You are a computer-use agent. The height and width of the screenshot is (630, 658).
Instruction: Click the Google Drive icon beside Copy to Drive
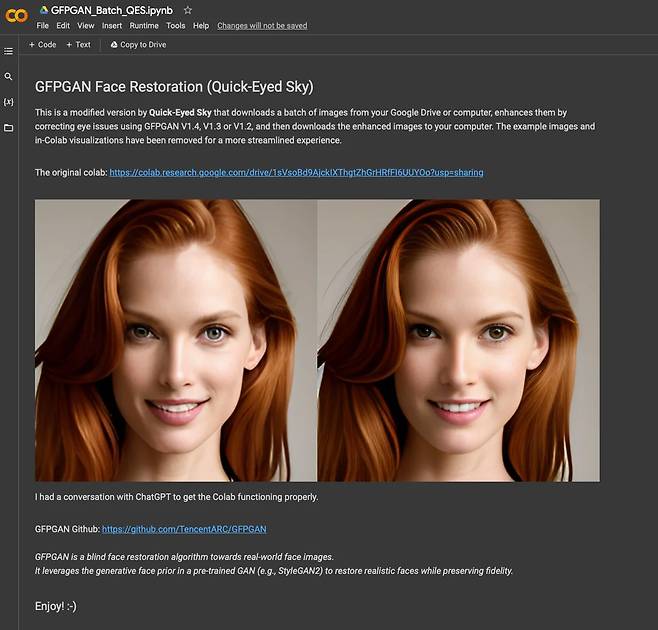click(x=114, y=45)
